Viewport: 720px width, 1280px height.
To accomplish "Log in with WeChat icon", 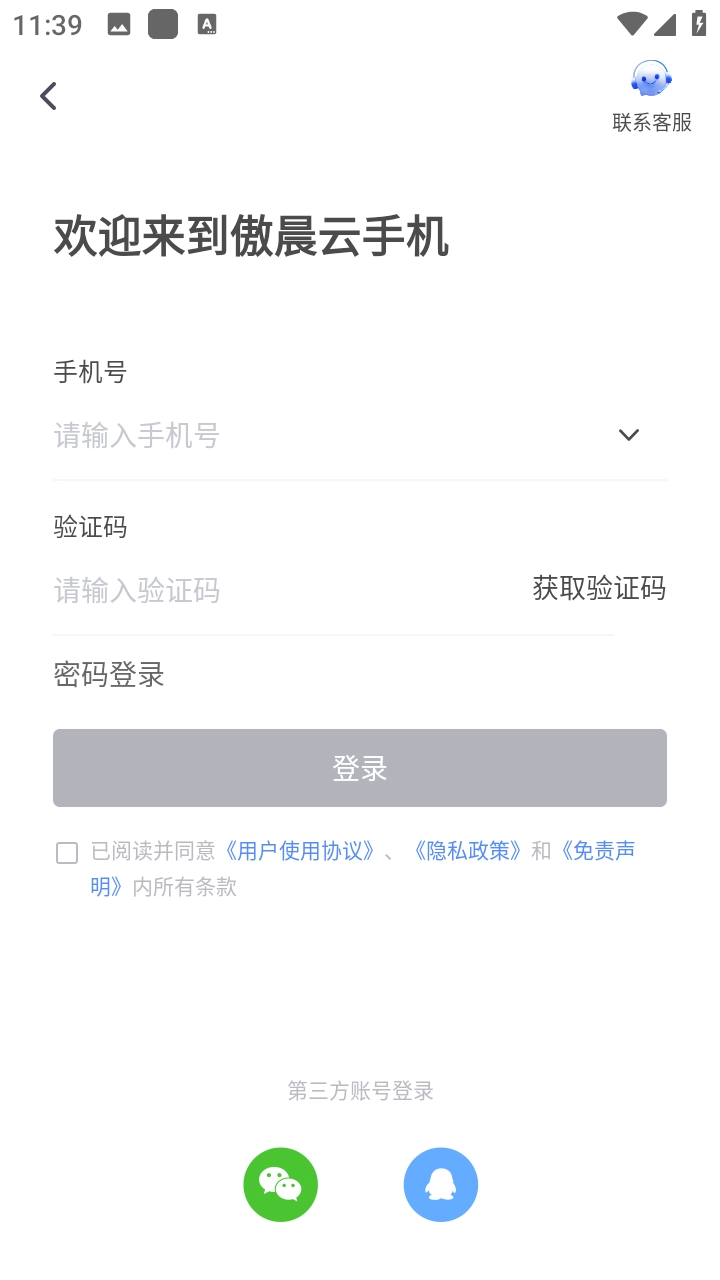I will [x=281, y=1185].
